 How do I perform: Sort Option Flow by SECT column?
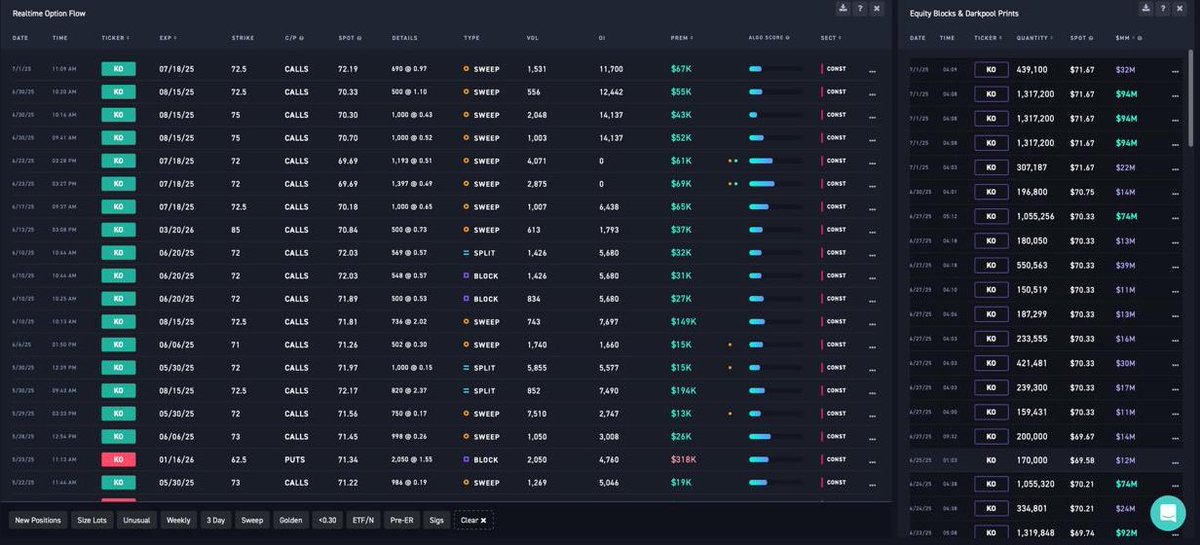click(829, 38)
